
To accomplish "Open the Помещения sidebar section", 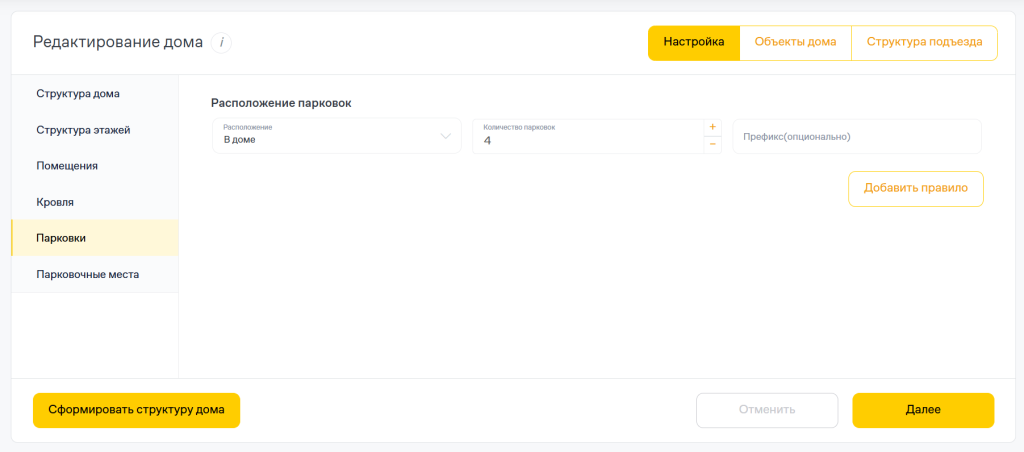I will pyautogui.click(x=95, y=166).
